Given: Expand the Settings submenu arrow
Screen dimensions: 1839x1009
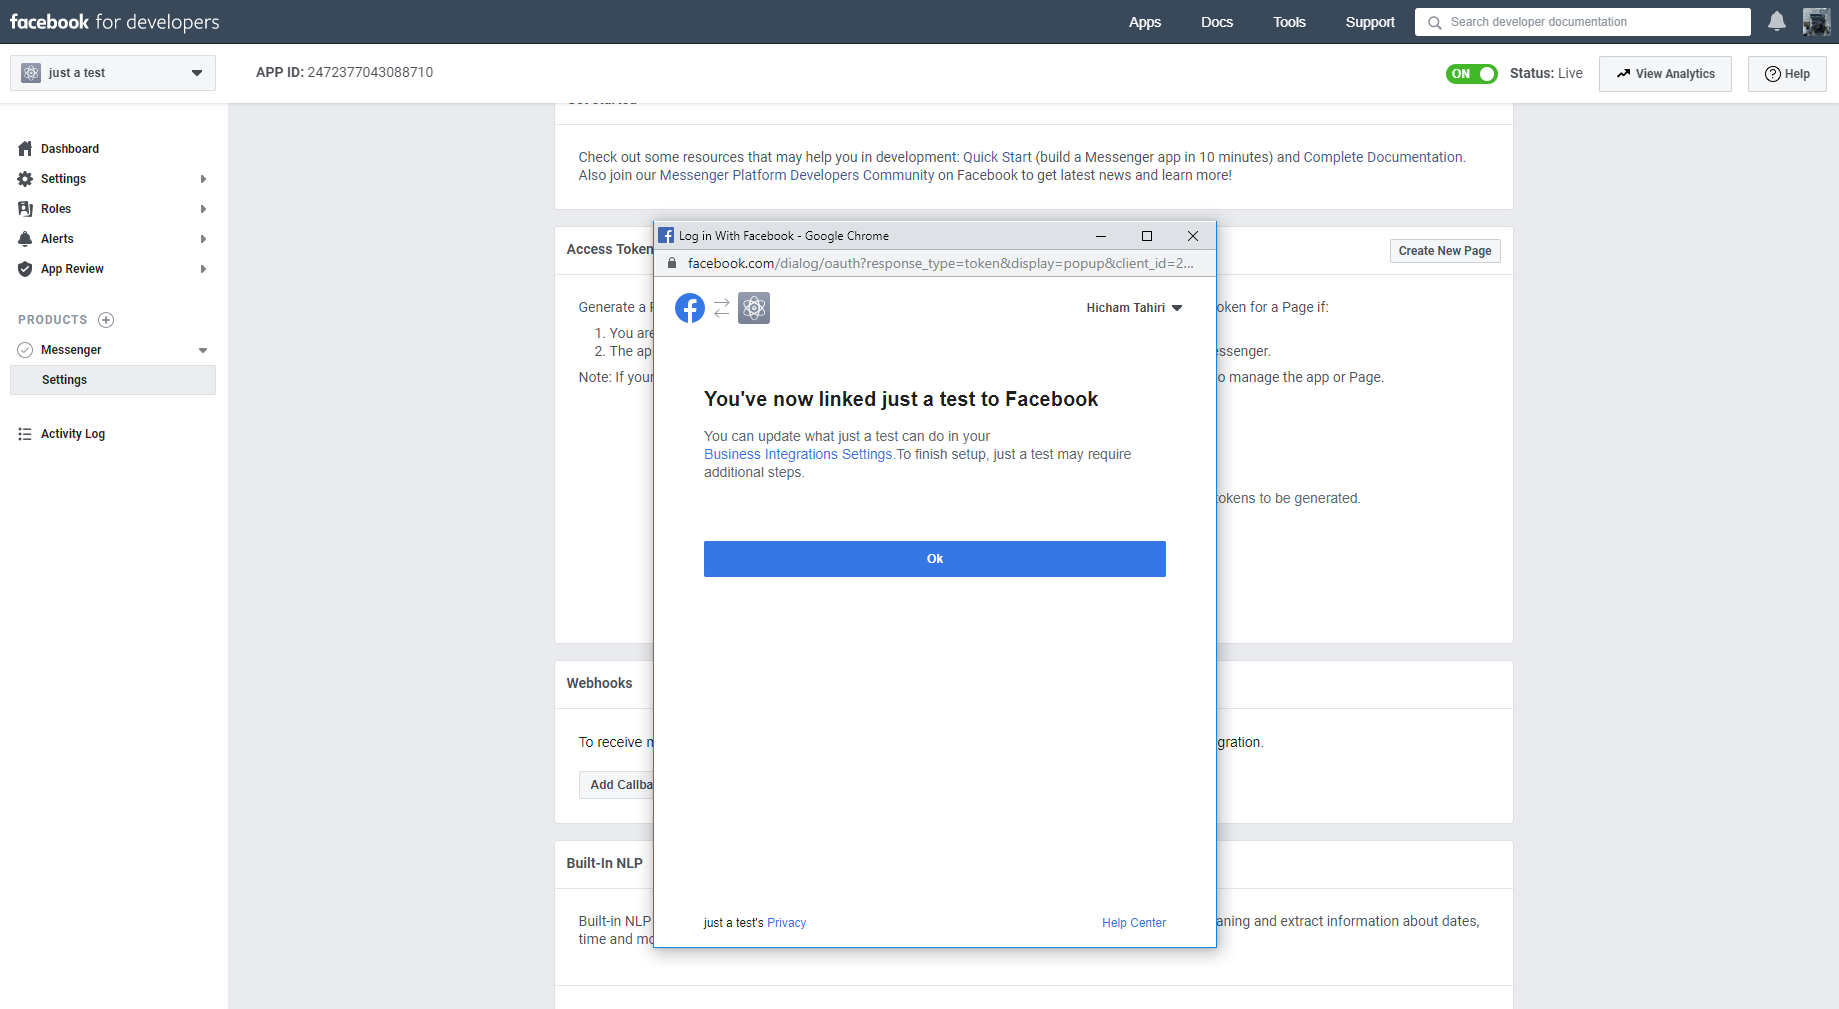Looking at the screenshot, I should tap(203, 179).
